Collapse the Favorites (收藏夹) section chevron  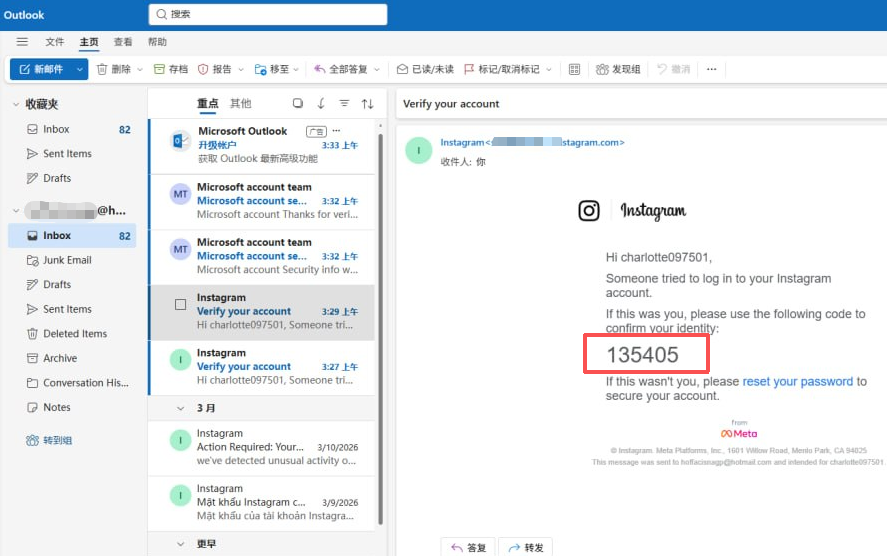16,104
